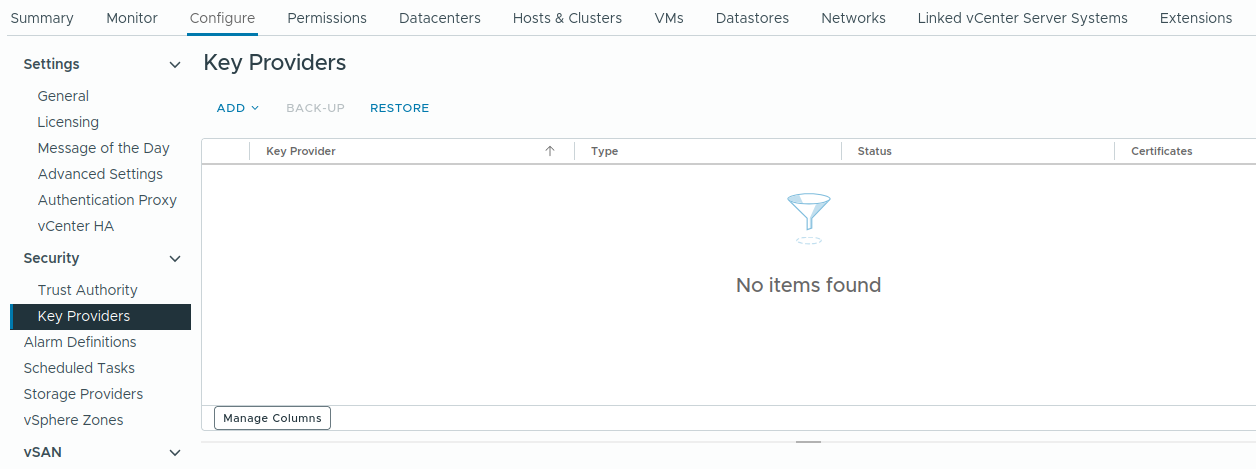Open vSphere Zones

(x=74, y=420)
